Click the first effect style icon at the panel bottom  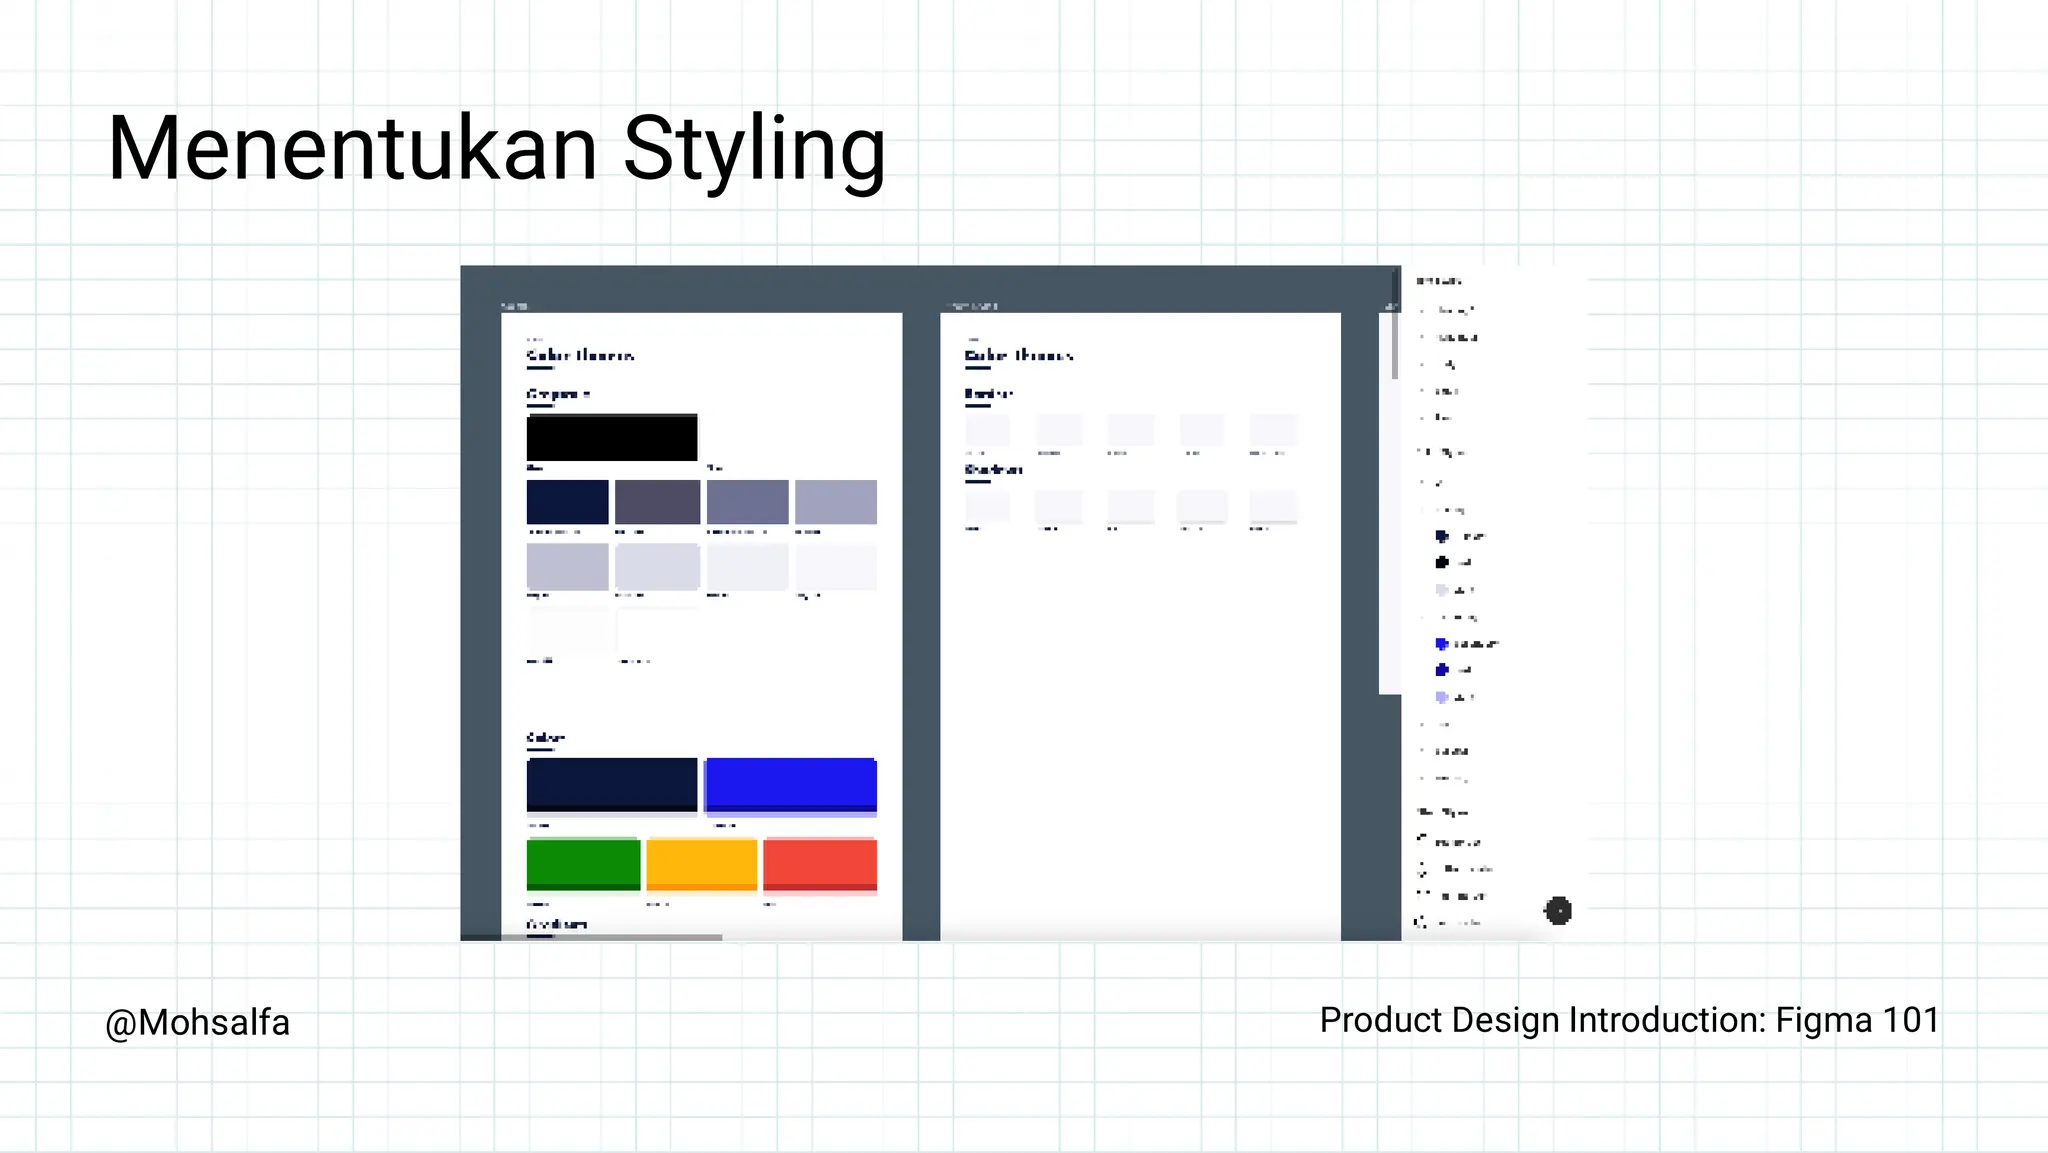(x=1423, y=841)
